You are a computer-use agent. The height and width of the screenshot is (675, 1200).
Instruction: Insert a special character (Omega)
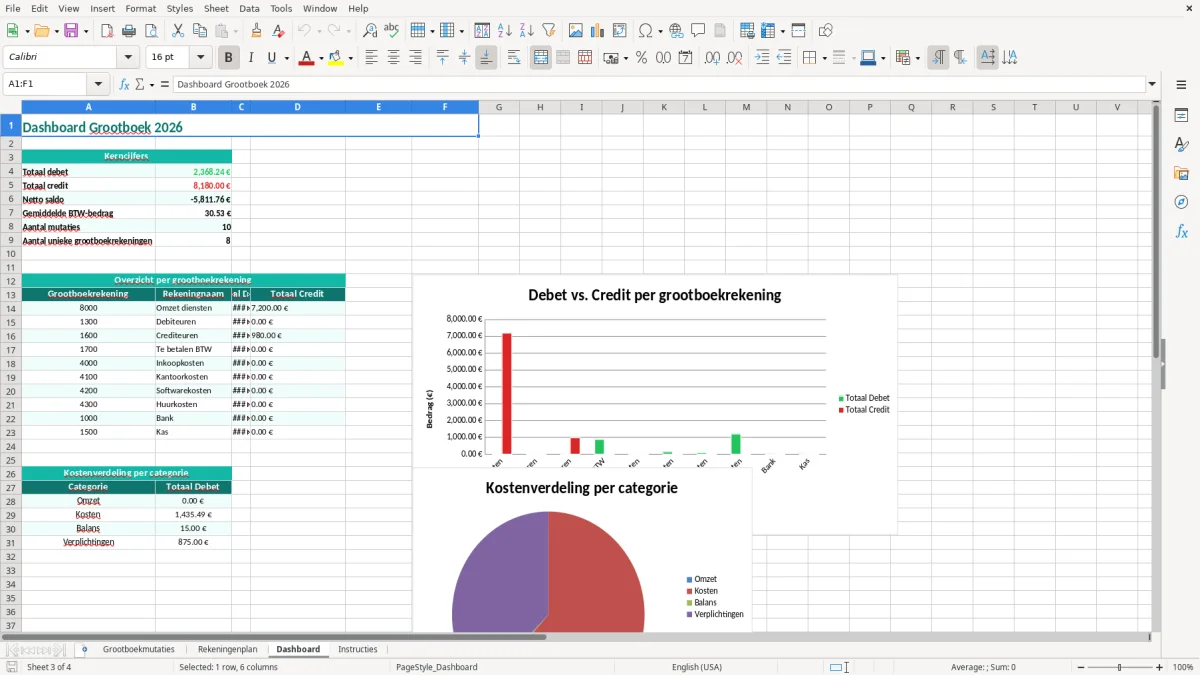click(645, 31)
